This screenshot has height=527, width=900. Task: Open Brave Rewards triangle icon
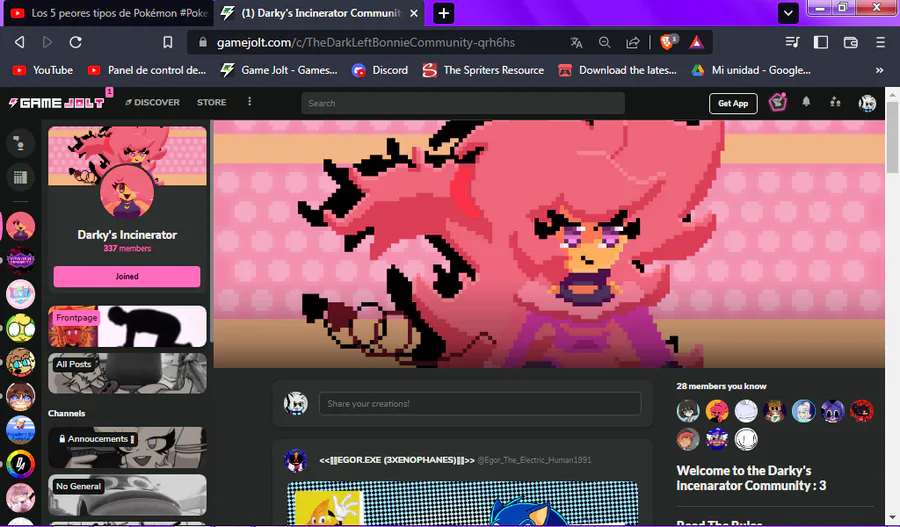pos(696,42)
